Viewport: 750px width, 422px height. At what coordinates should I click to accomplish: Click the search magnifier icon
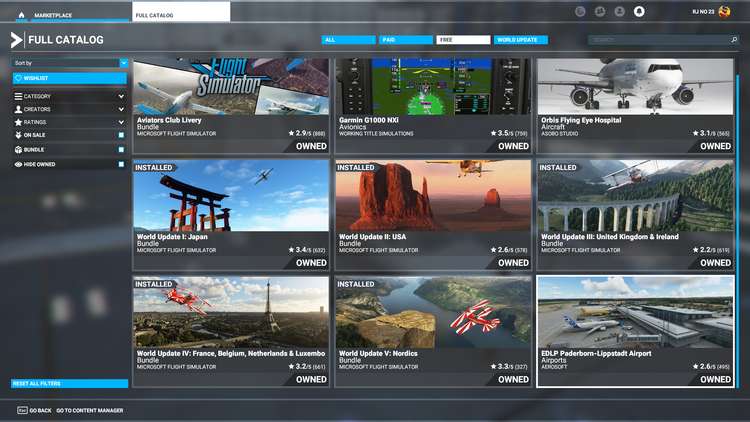pyautogui.click(x=734, y=40)
